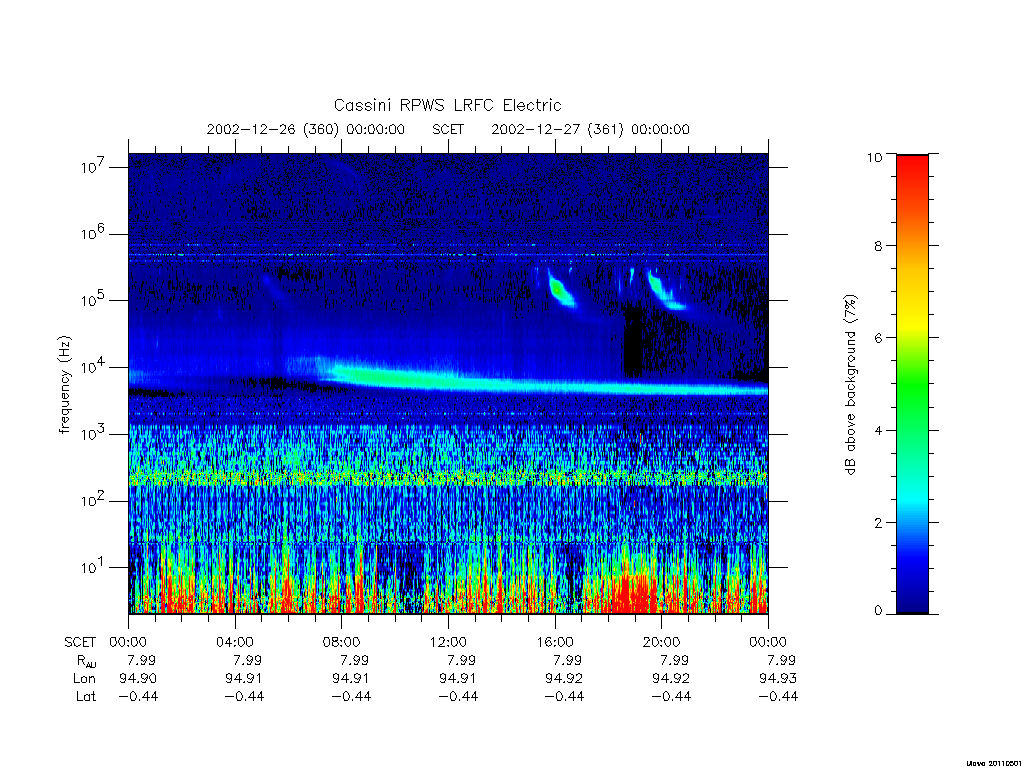
Task: Pick the yellow band of the colorbar
Action: click(x=912, y=320)
